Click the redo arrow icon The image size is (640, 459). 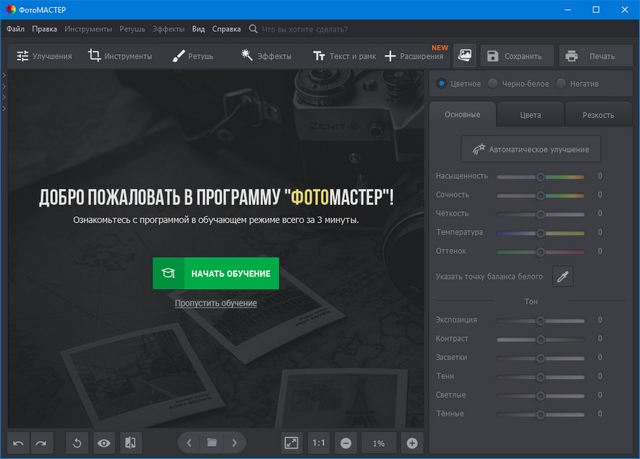41,442
